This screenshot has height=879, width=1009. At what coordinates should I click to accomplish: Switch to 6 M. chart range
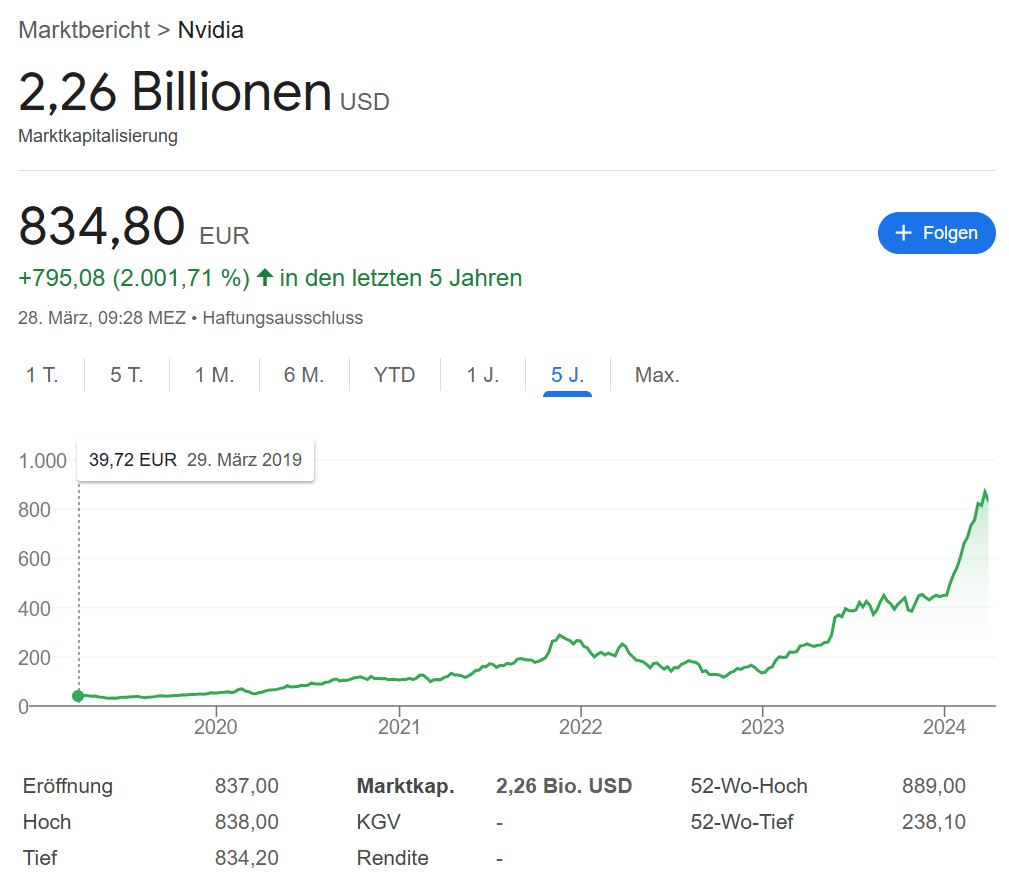pyautogui.click(x=304, y=375)
